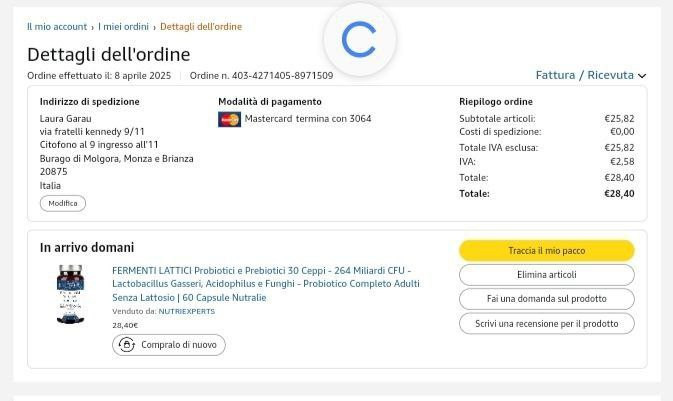Click the repeat-purchase icon in Compralo di nuovo
673x401 pixels.
point(127,345)
